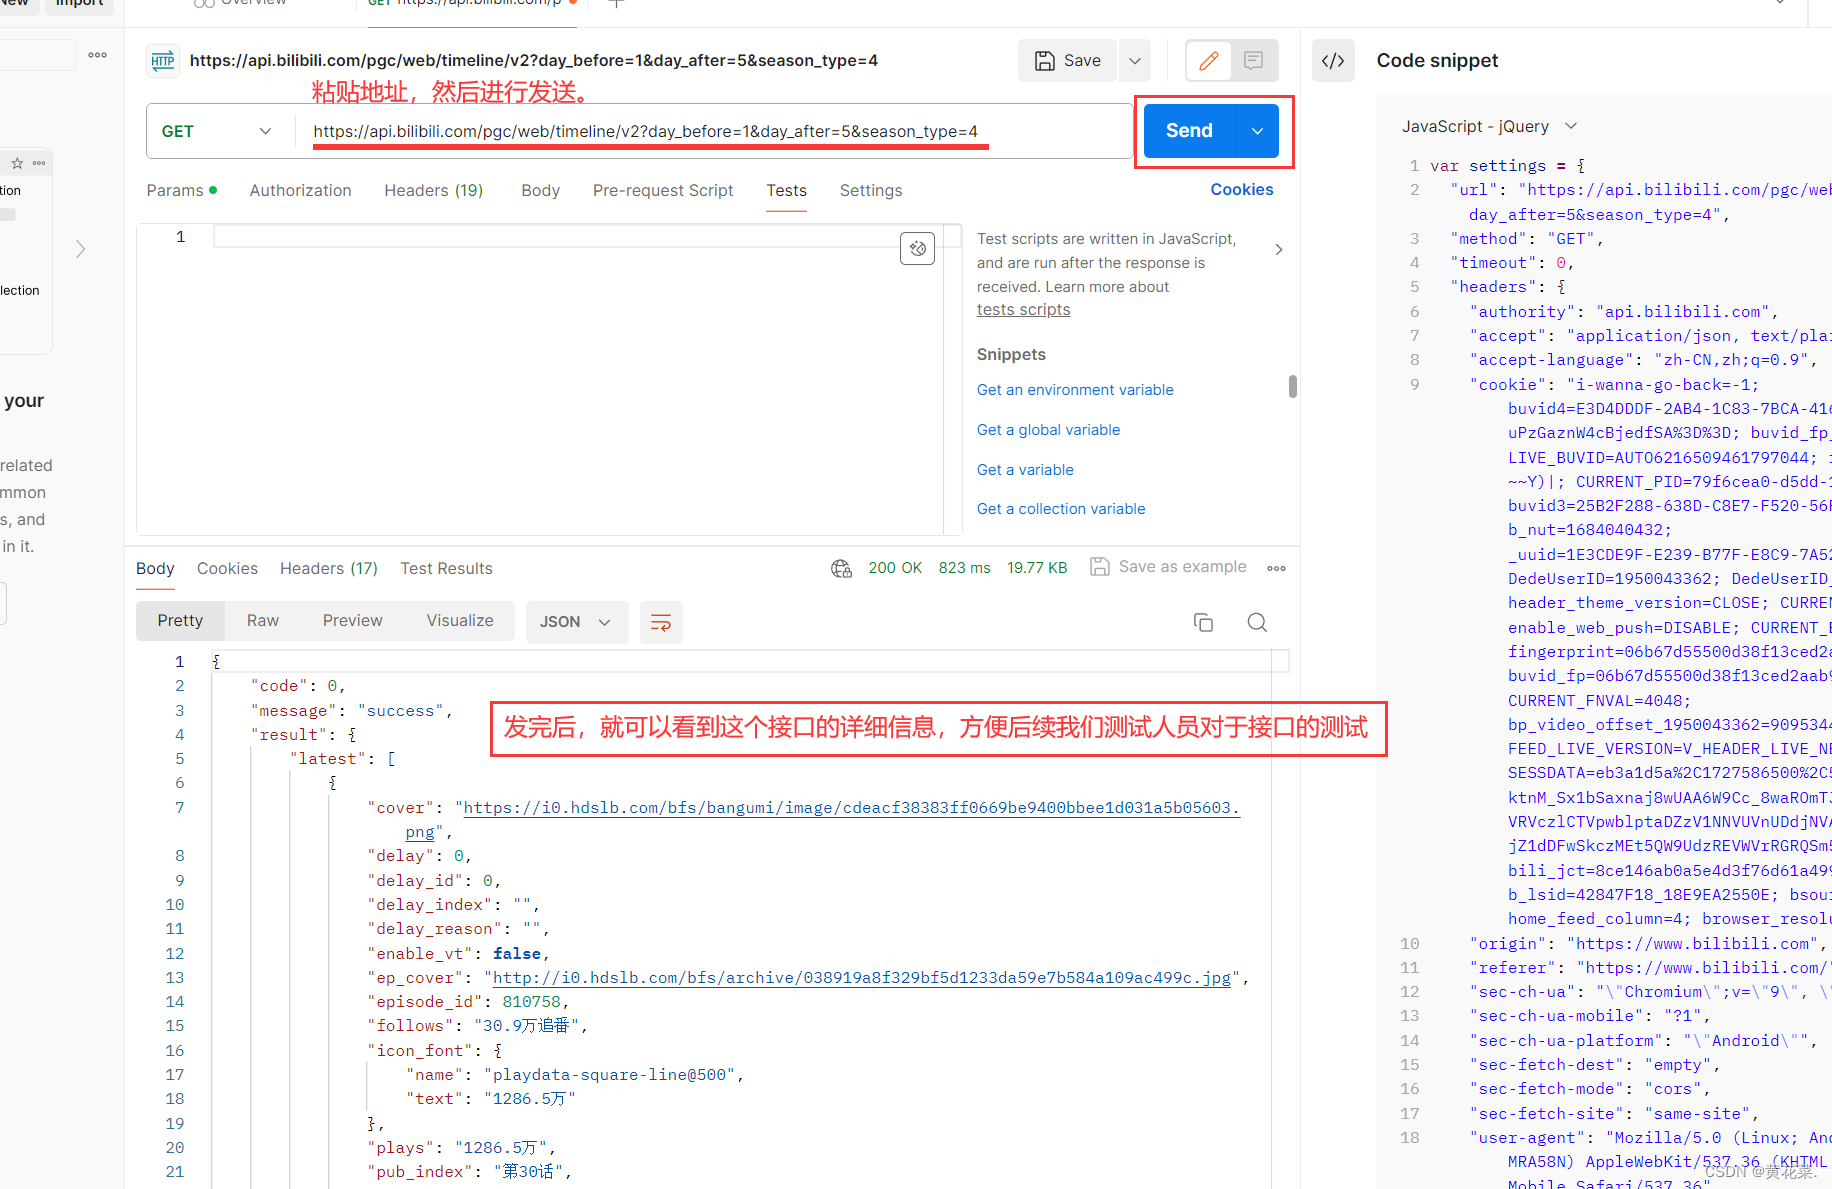1832x1189 pixels.
Task: Insert Get a collection variable snippet
Action: click(1061, 509)
